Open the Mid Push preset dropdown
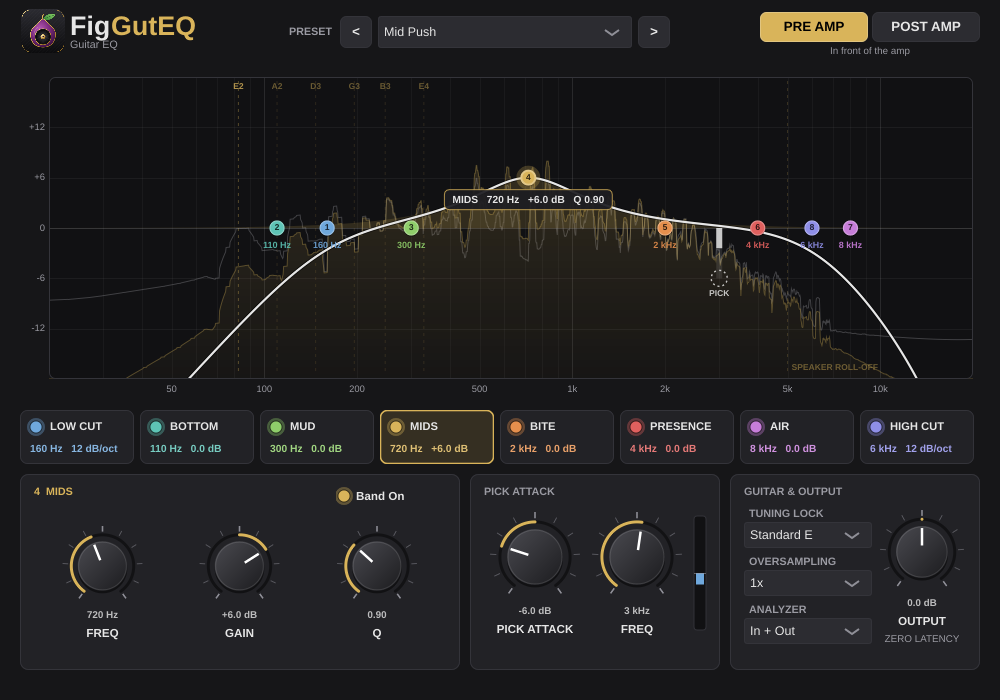 [504, 32]
